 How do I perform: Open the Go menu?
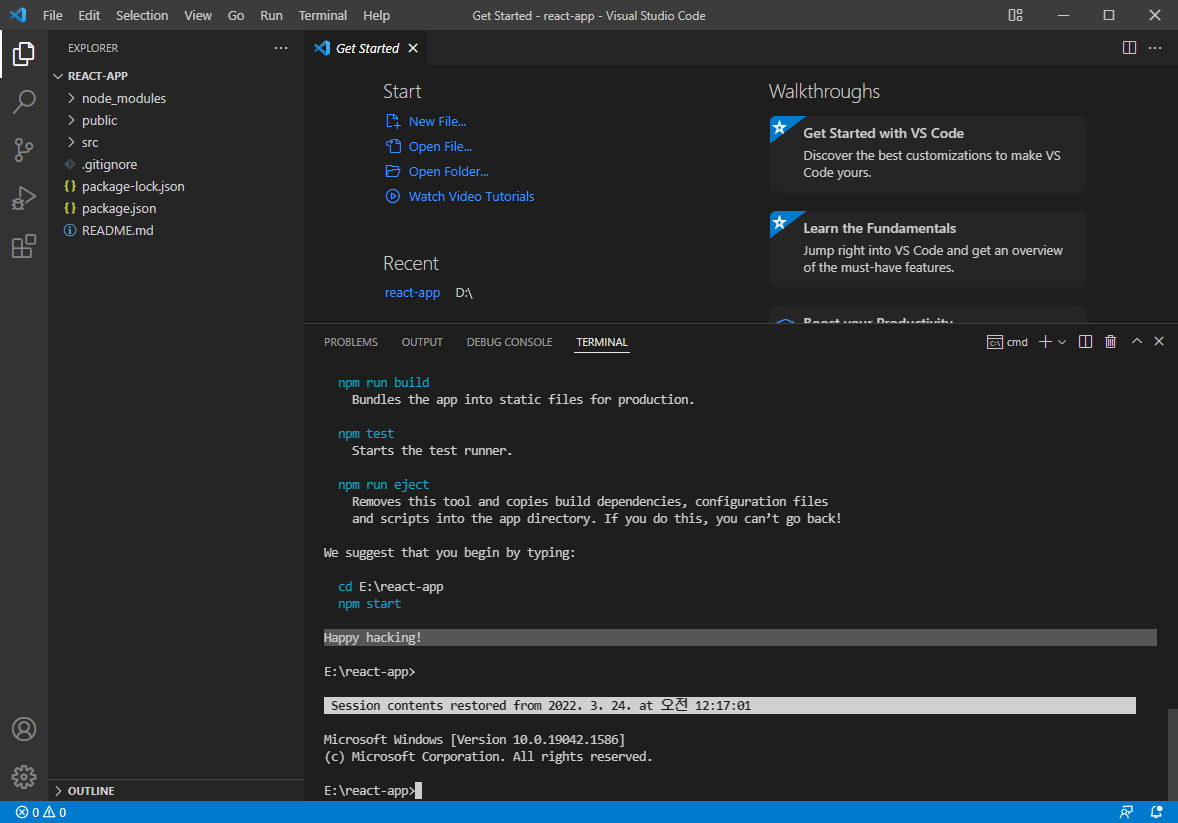pyautogui.click(x=236, y=15)
